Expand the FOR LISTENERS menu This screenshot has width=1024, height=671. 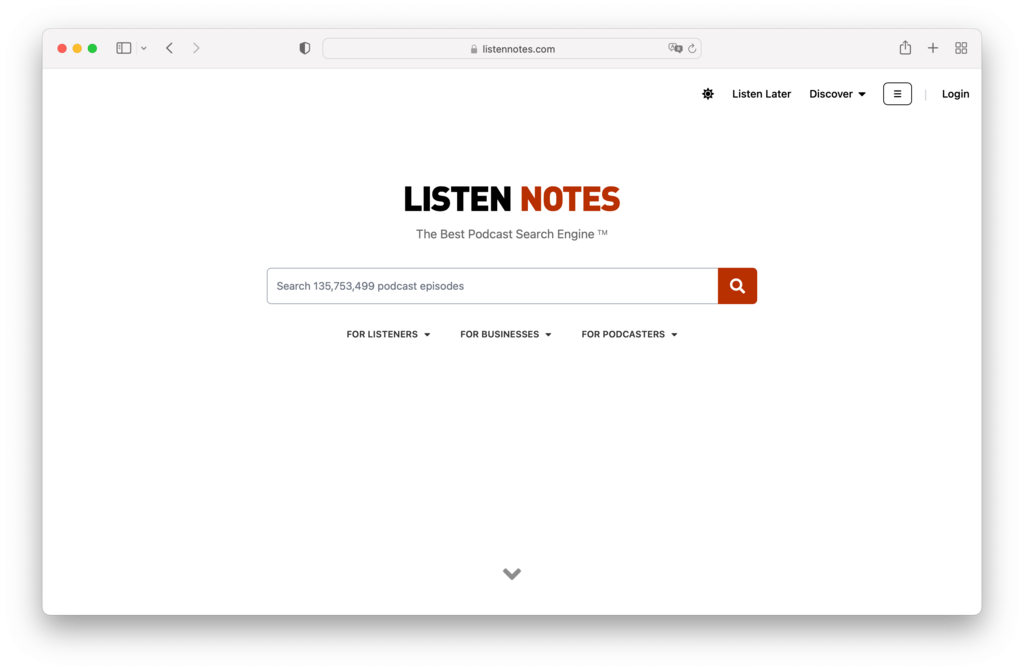click(x=389, y=334)
